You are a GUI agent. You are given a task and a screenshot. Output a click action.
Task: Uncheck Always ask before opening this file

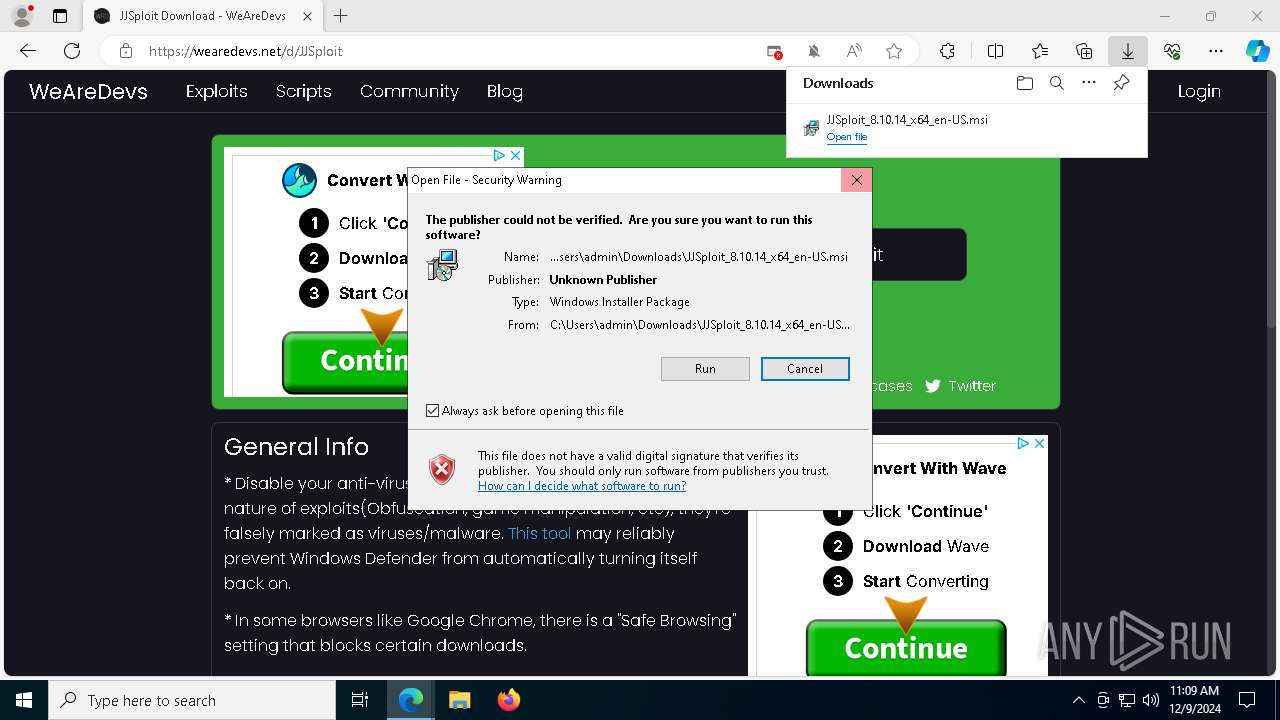tap(432, 411)
